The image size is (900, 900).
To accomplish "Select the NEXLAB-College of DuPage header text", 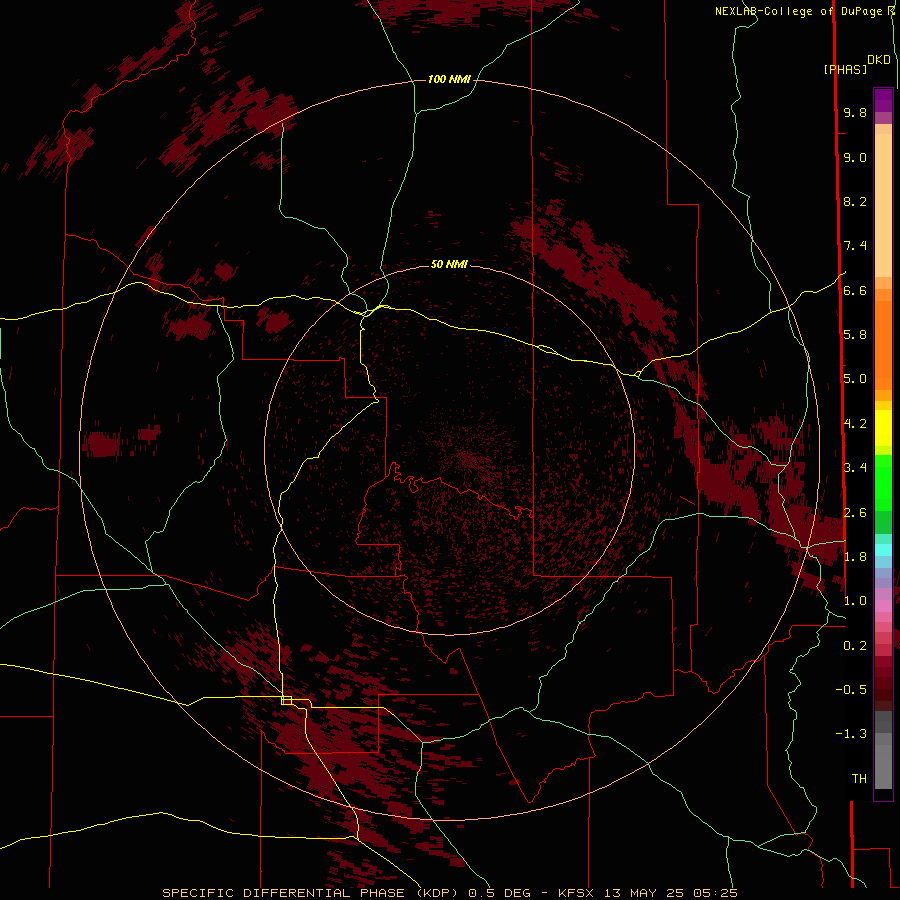I will pyautogui.click(x=800, y=11).
